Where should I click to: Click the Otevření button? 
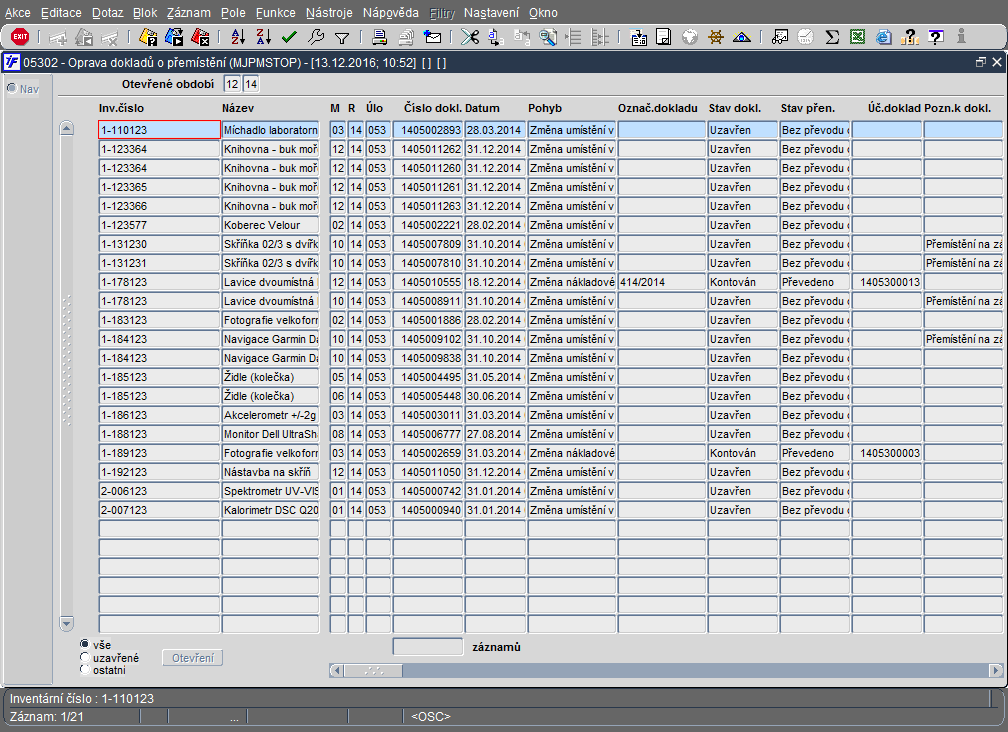tap(193, 657)
